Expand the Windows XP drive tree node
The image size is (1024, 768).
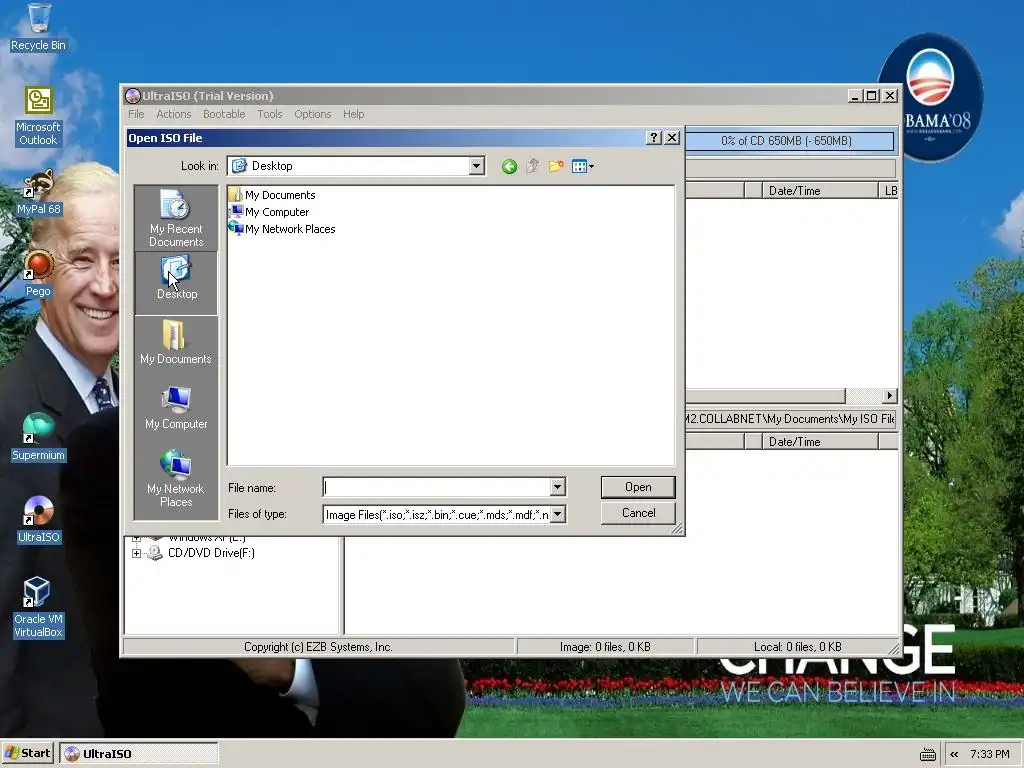[136, 538]
